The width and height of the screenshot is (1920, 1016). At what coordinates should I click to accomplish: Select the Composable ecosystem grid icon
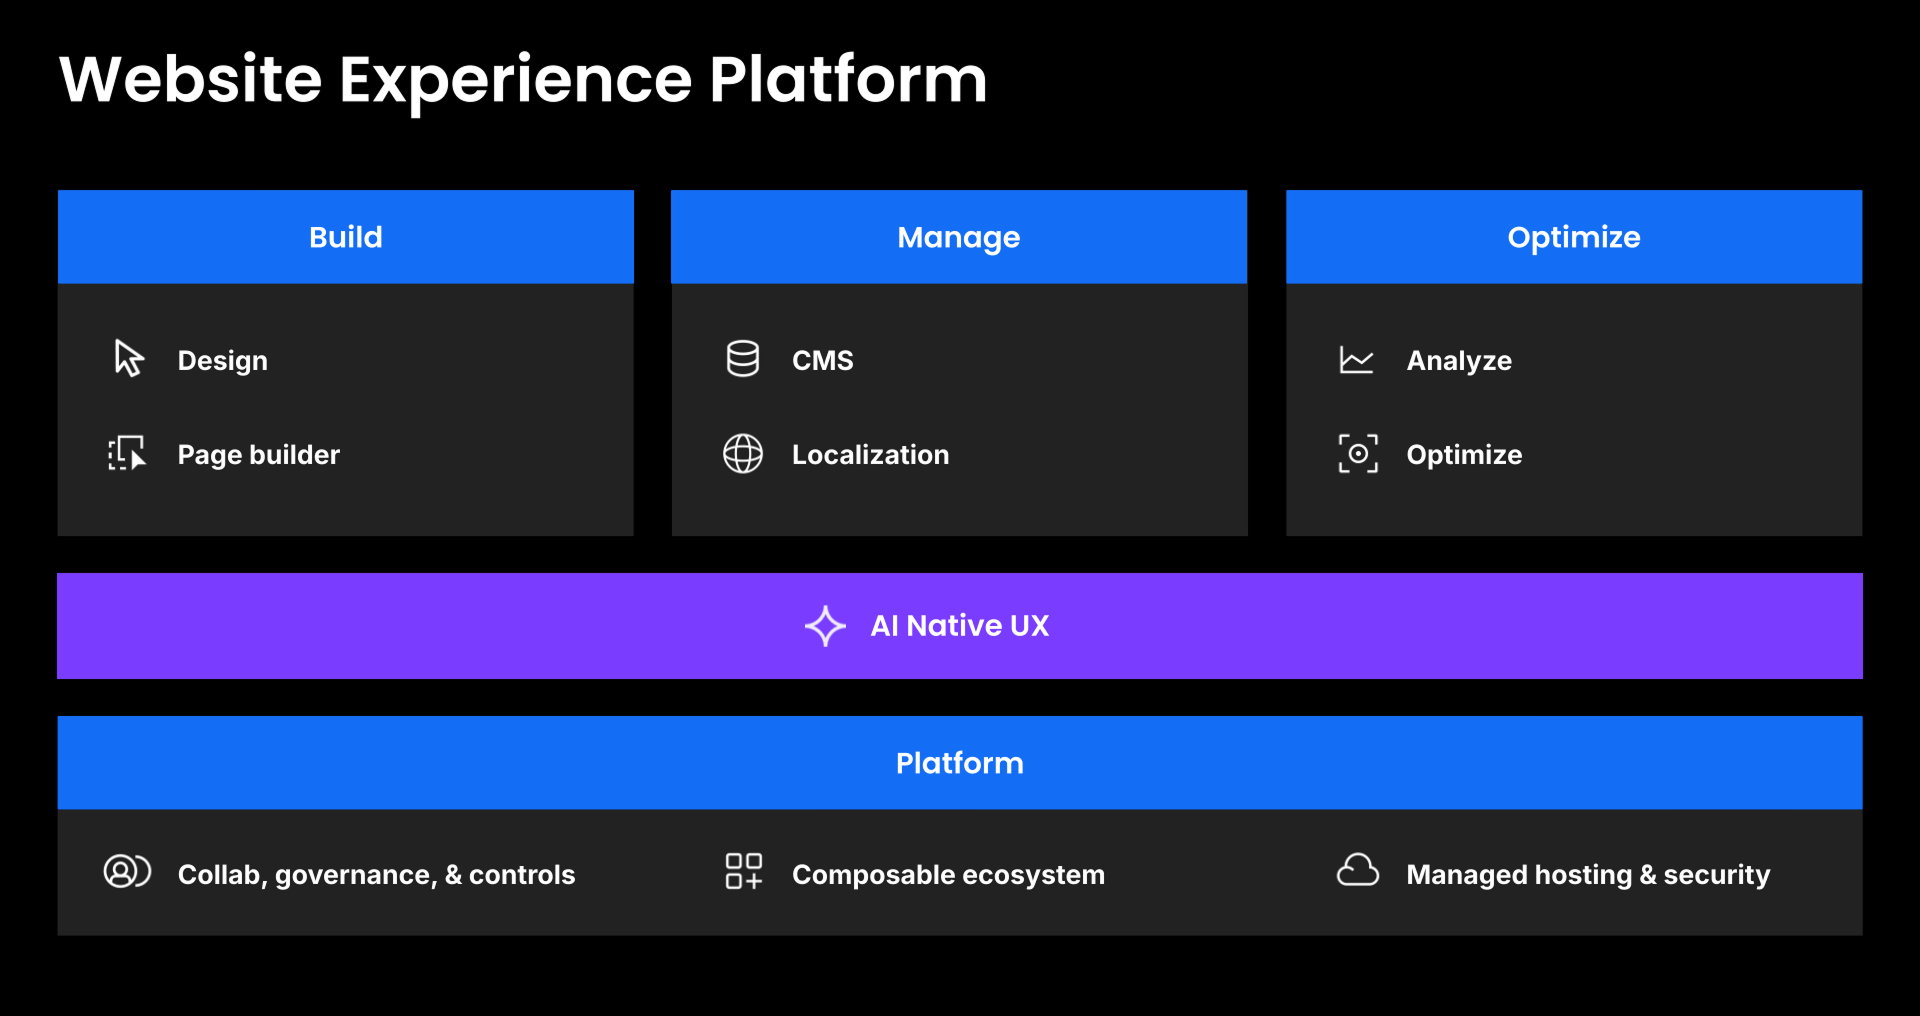pyautogui.click(x=742, y=872)
